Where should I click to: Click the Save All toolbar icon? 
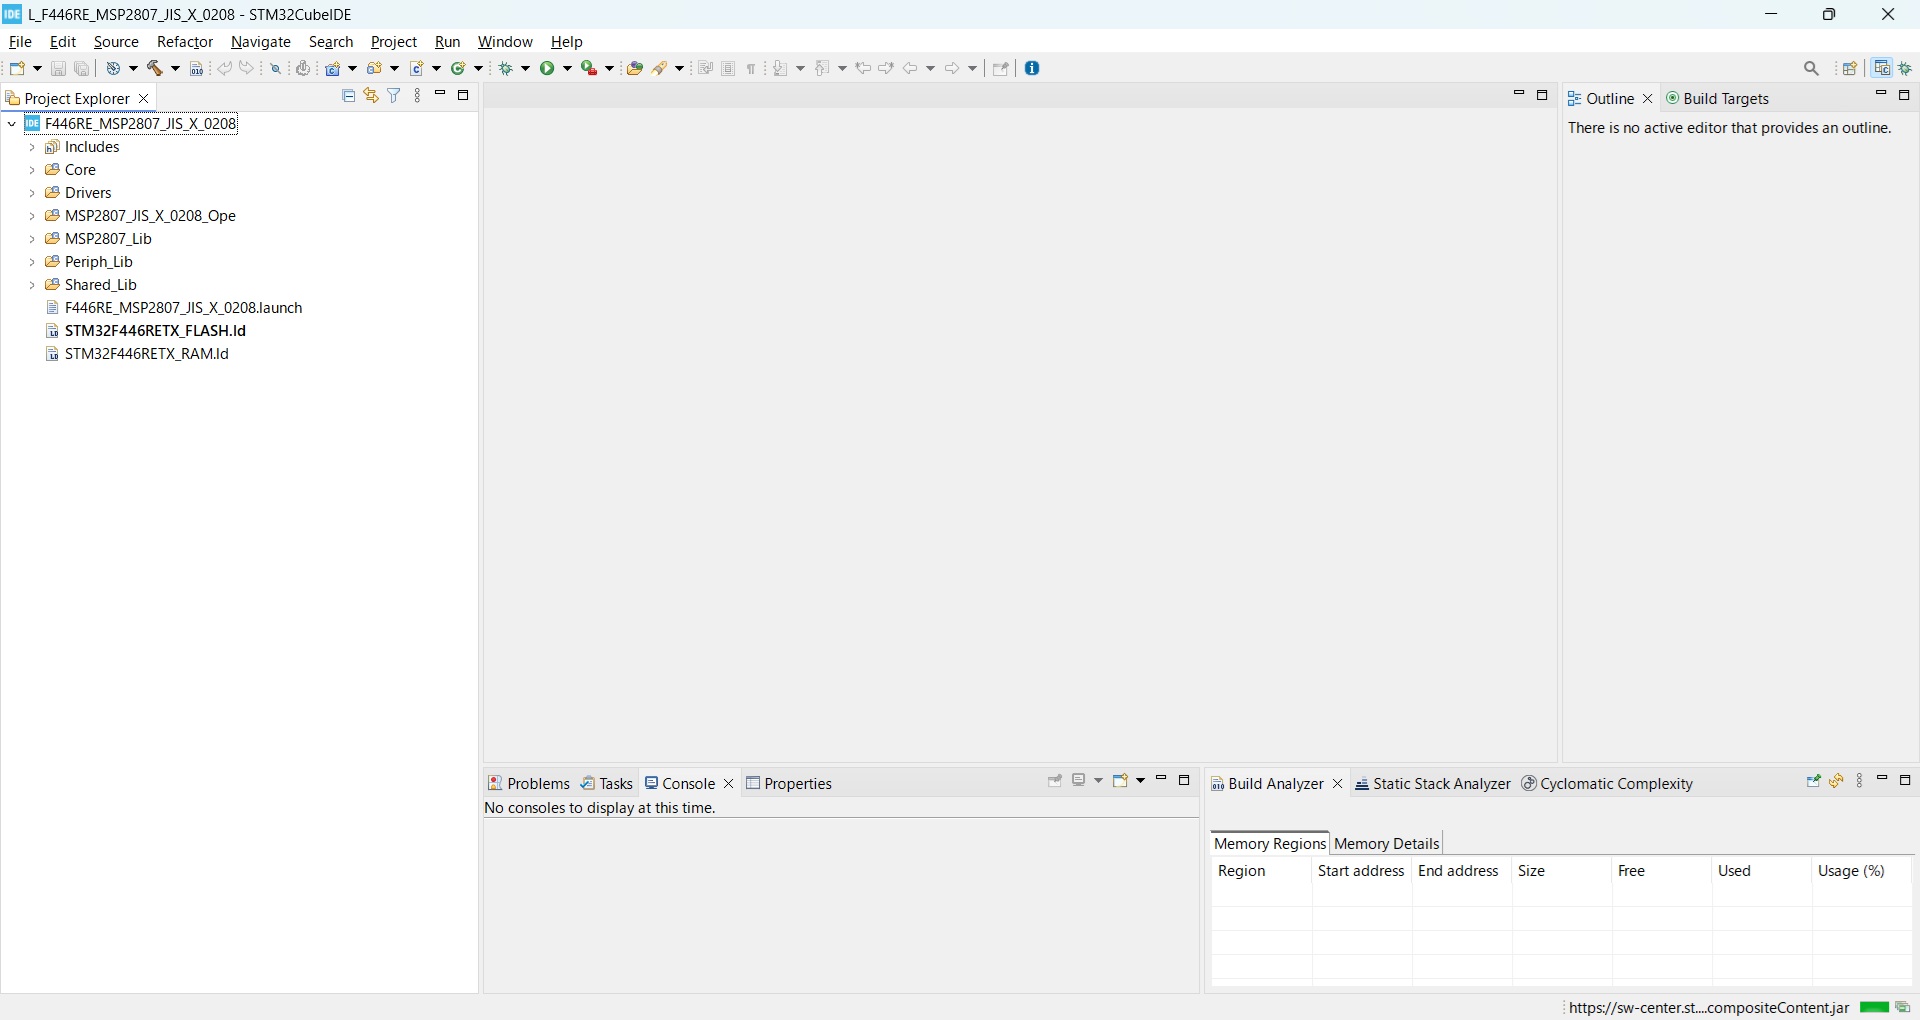[x=83, y=69]
